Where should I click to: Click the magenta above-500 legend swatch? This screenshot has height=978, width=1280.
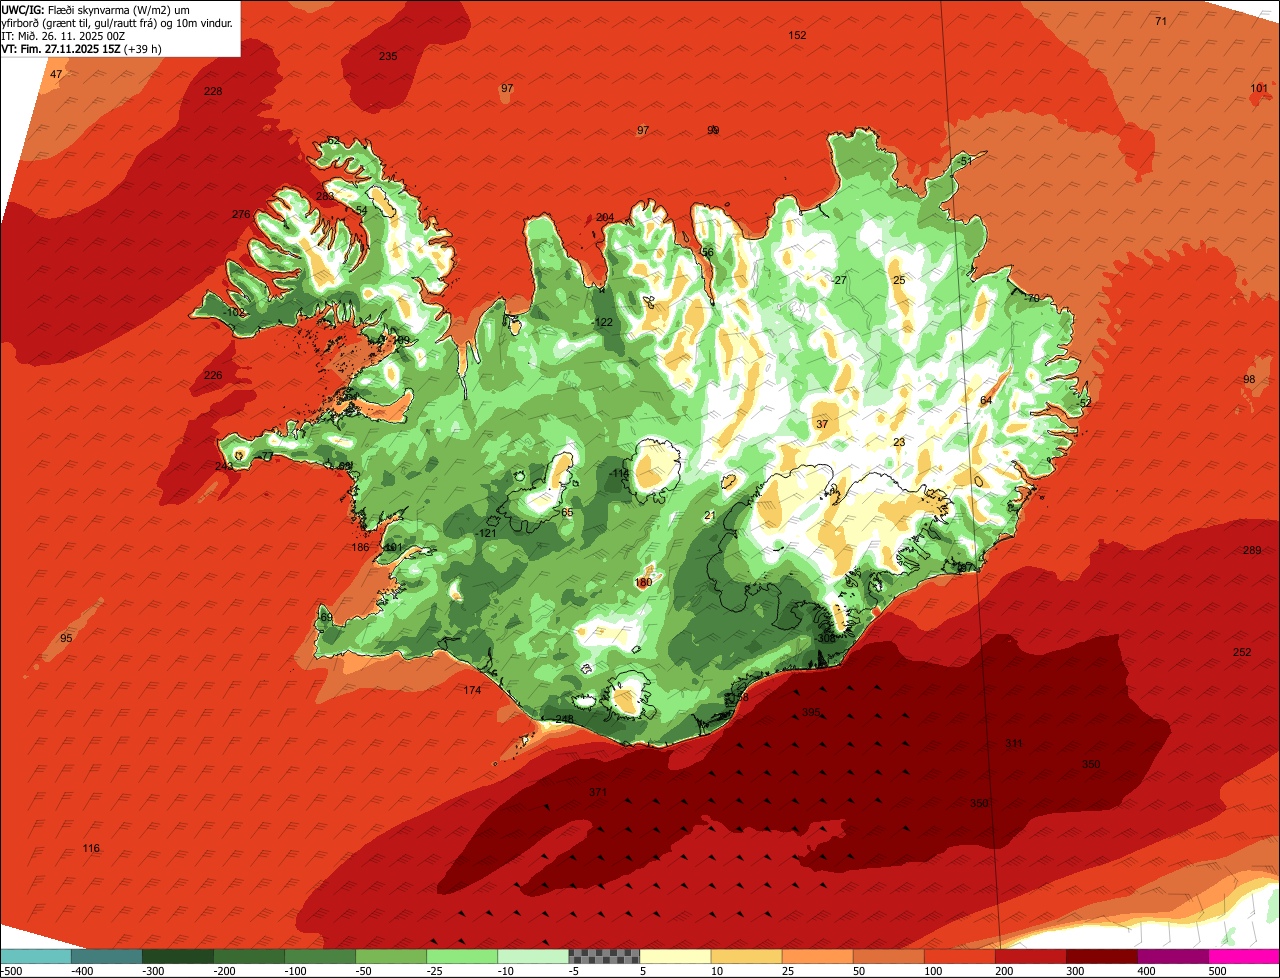pos(1244,956)
